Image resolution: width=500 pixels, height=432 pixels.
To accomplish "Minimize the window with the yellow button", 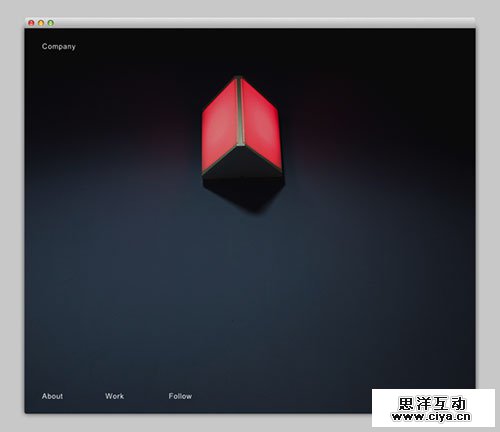I will click(x=41, y=23).
